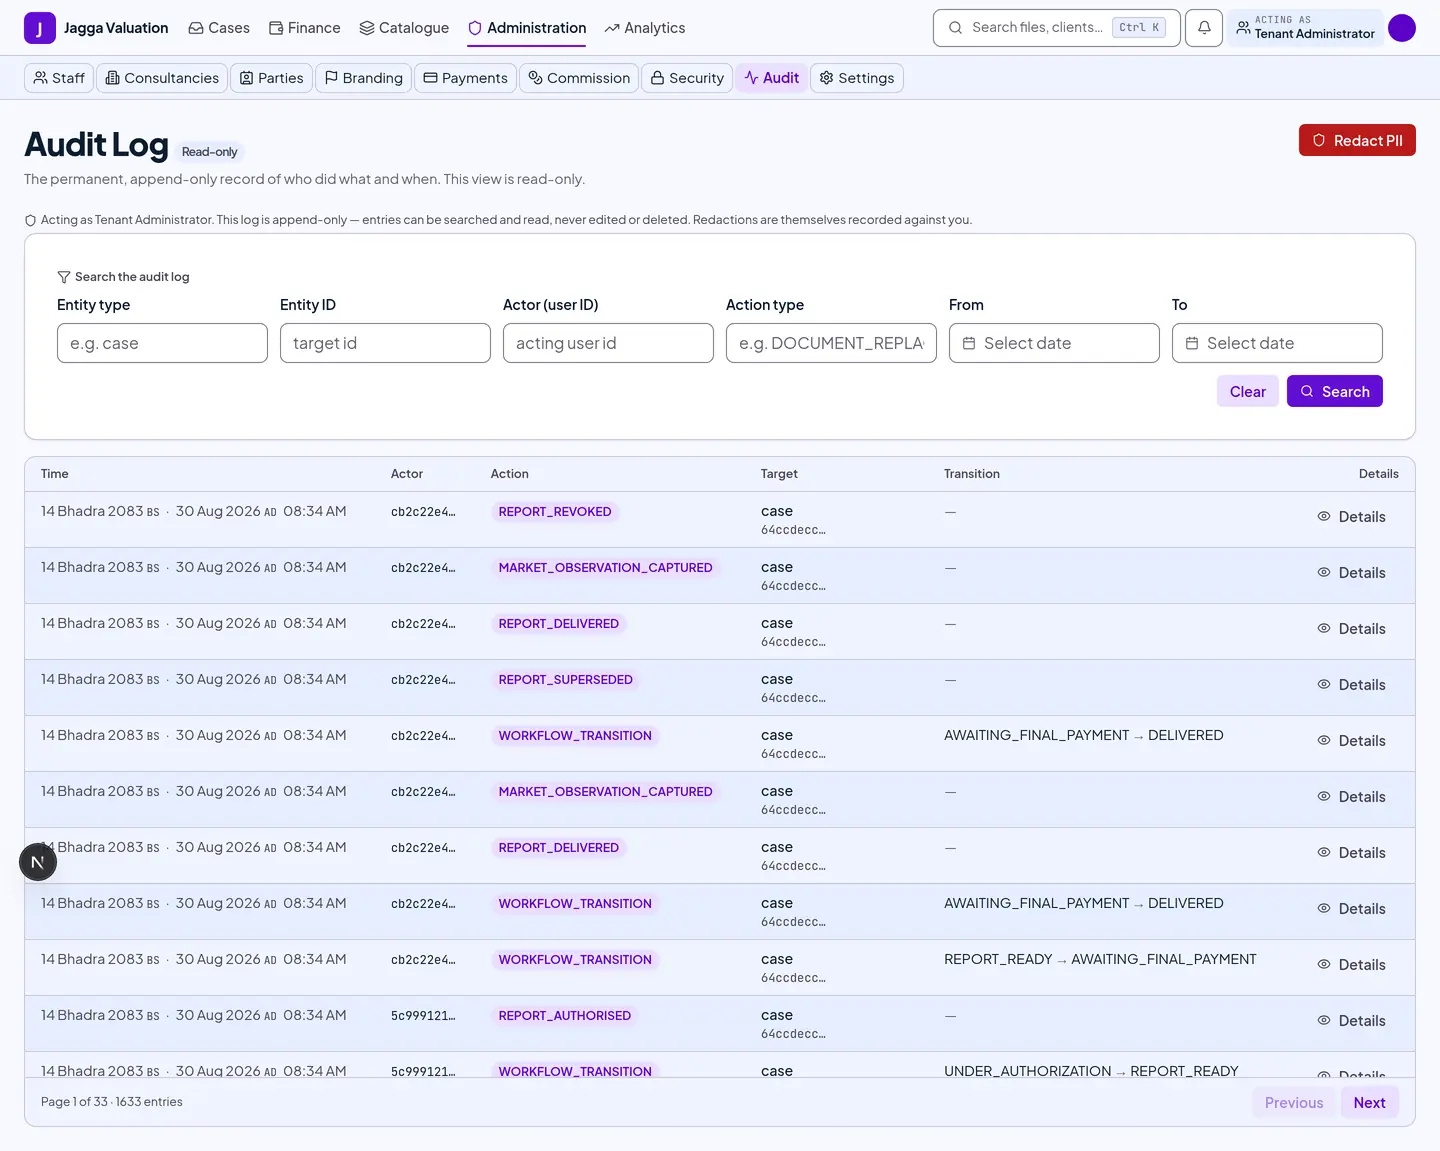Image resolution: width=1440 pixels, height=1151 pixels.
Task: Switch to the Commission tab
Action: [579, 78]
